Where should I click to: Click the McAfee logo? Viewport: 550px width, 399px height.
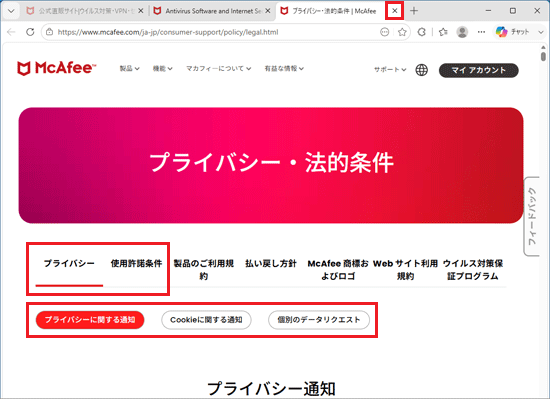coord(56,68)
